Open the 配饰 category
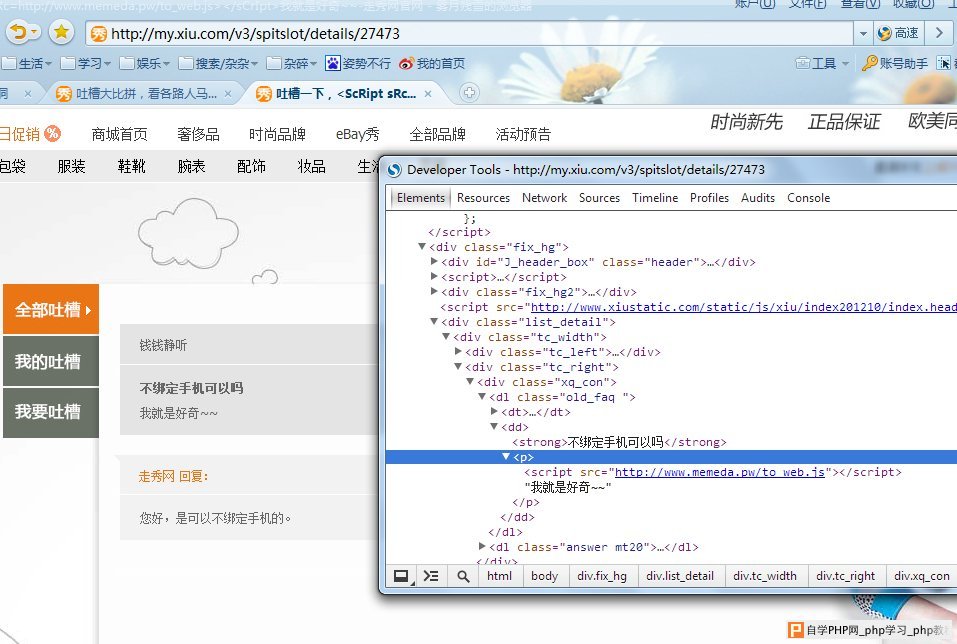Viewport: 957px width, 644px height. [x=251, y=166]
